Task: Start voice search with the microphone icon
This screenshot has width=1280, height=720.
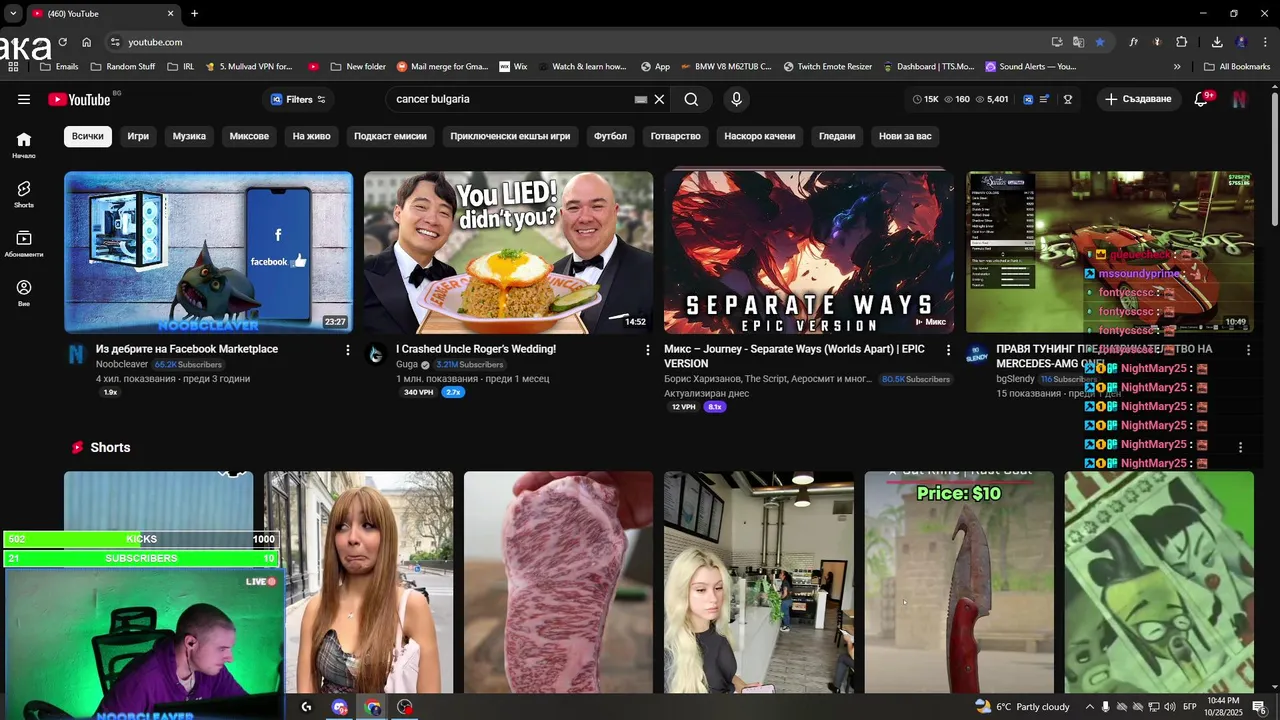Action: pos(736,99)
